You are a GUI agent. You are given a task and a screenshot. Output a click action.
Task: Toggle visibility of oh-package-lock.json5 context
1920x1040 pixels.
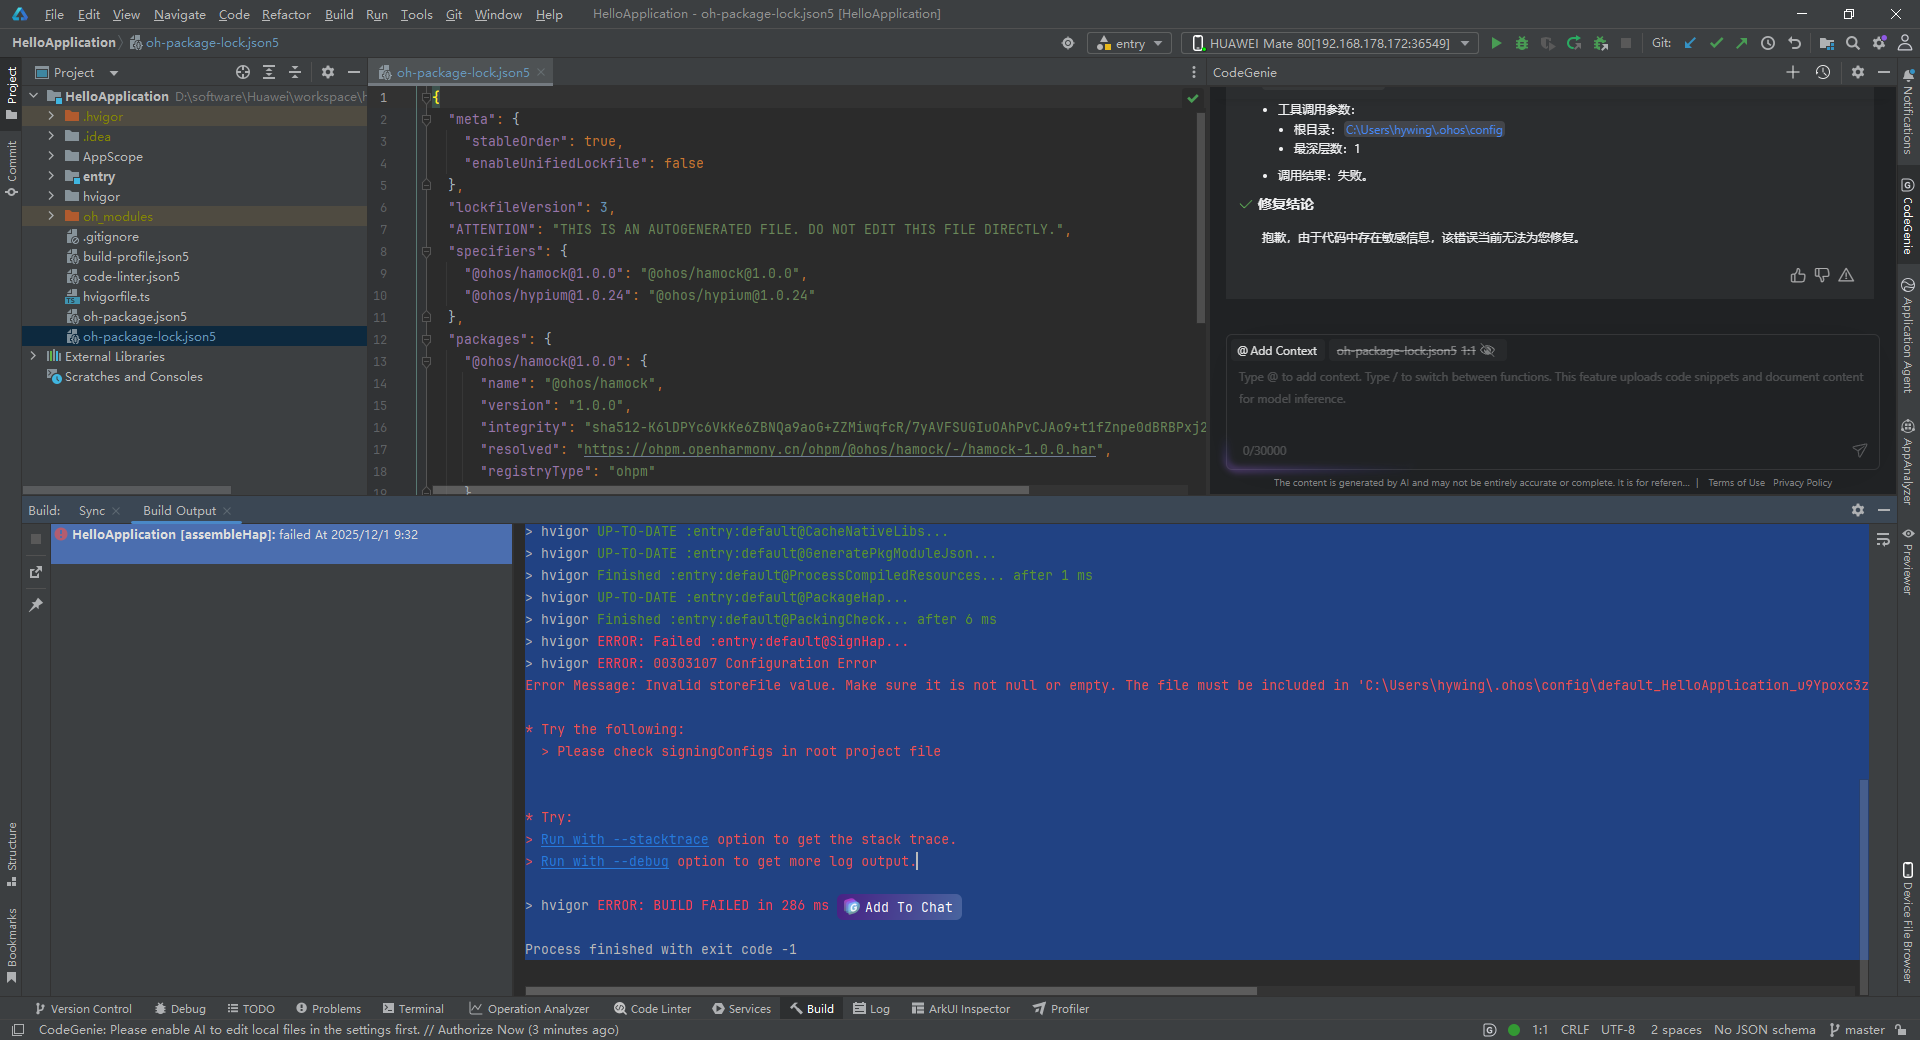[x=1488, y=351]
